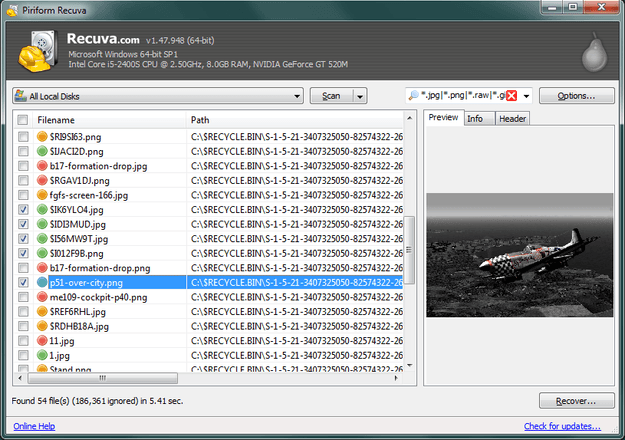The image size is (625, 440).
Task: Click the Recover button
Action: click(x=576, y=401)
